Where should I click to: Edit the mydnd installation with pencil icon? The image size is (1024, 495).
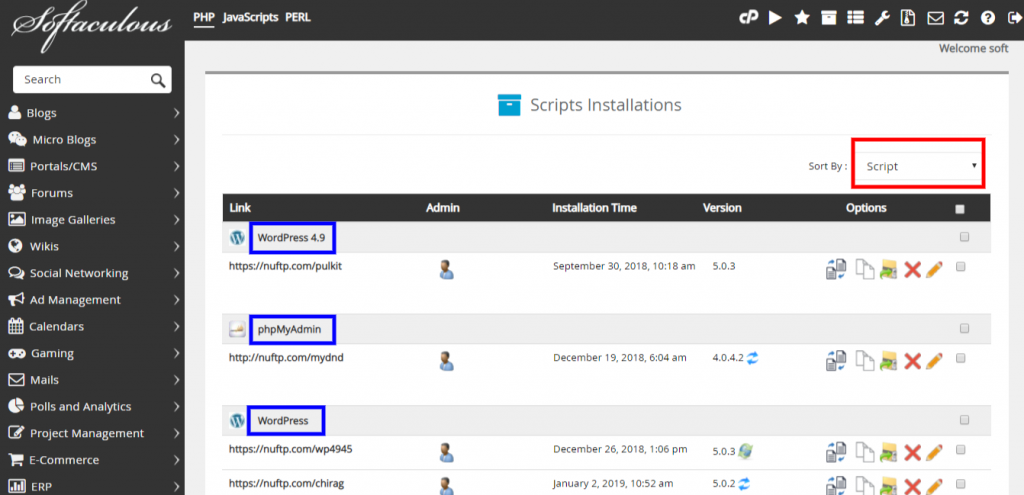[x=935, y=360]
